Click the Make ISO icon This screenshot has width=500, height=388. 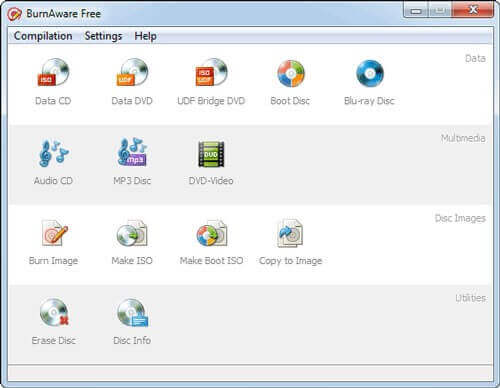(x=132, y=242)
